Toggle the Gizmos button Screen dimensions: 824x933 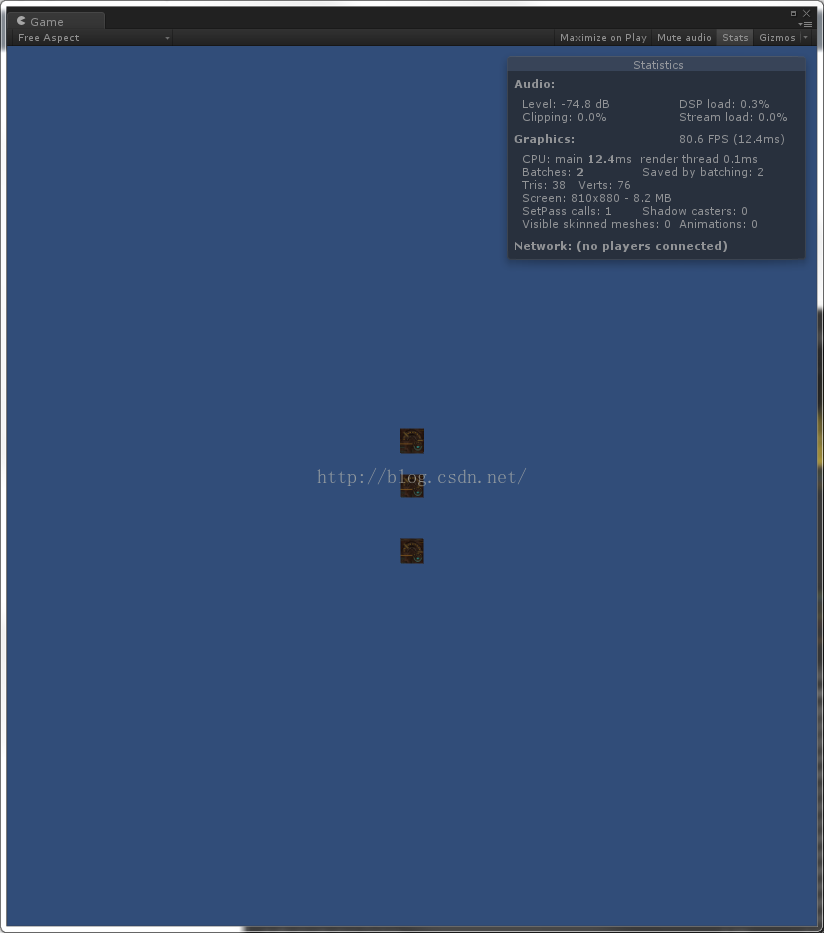tap(777, 37)
